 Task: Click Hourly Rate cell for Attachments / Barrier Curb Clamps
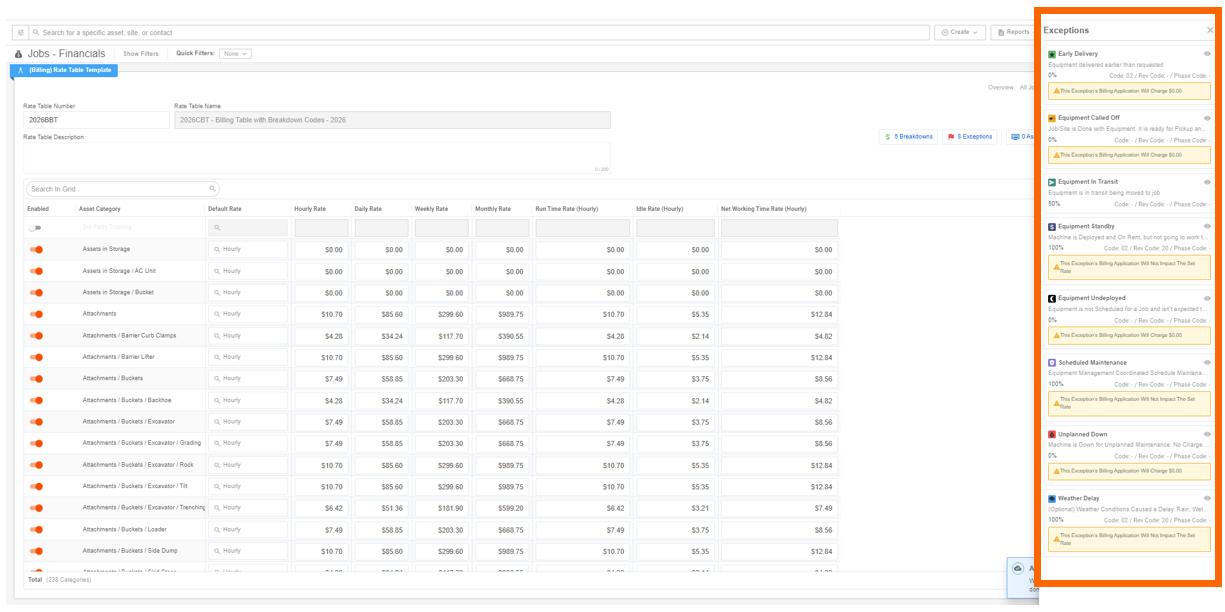tap(322, 336)
